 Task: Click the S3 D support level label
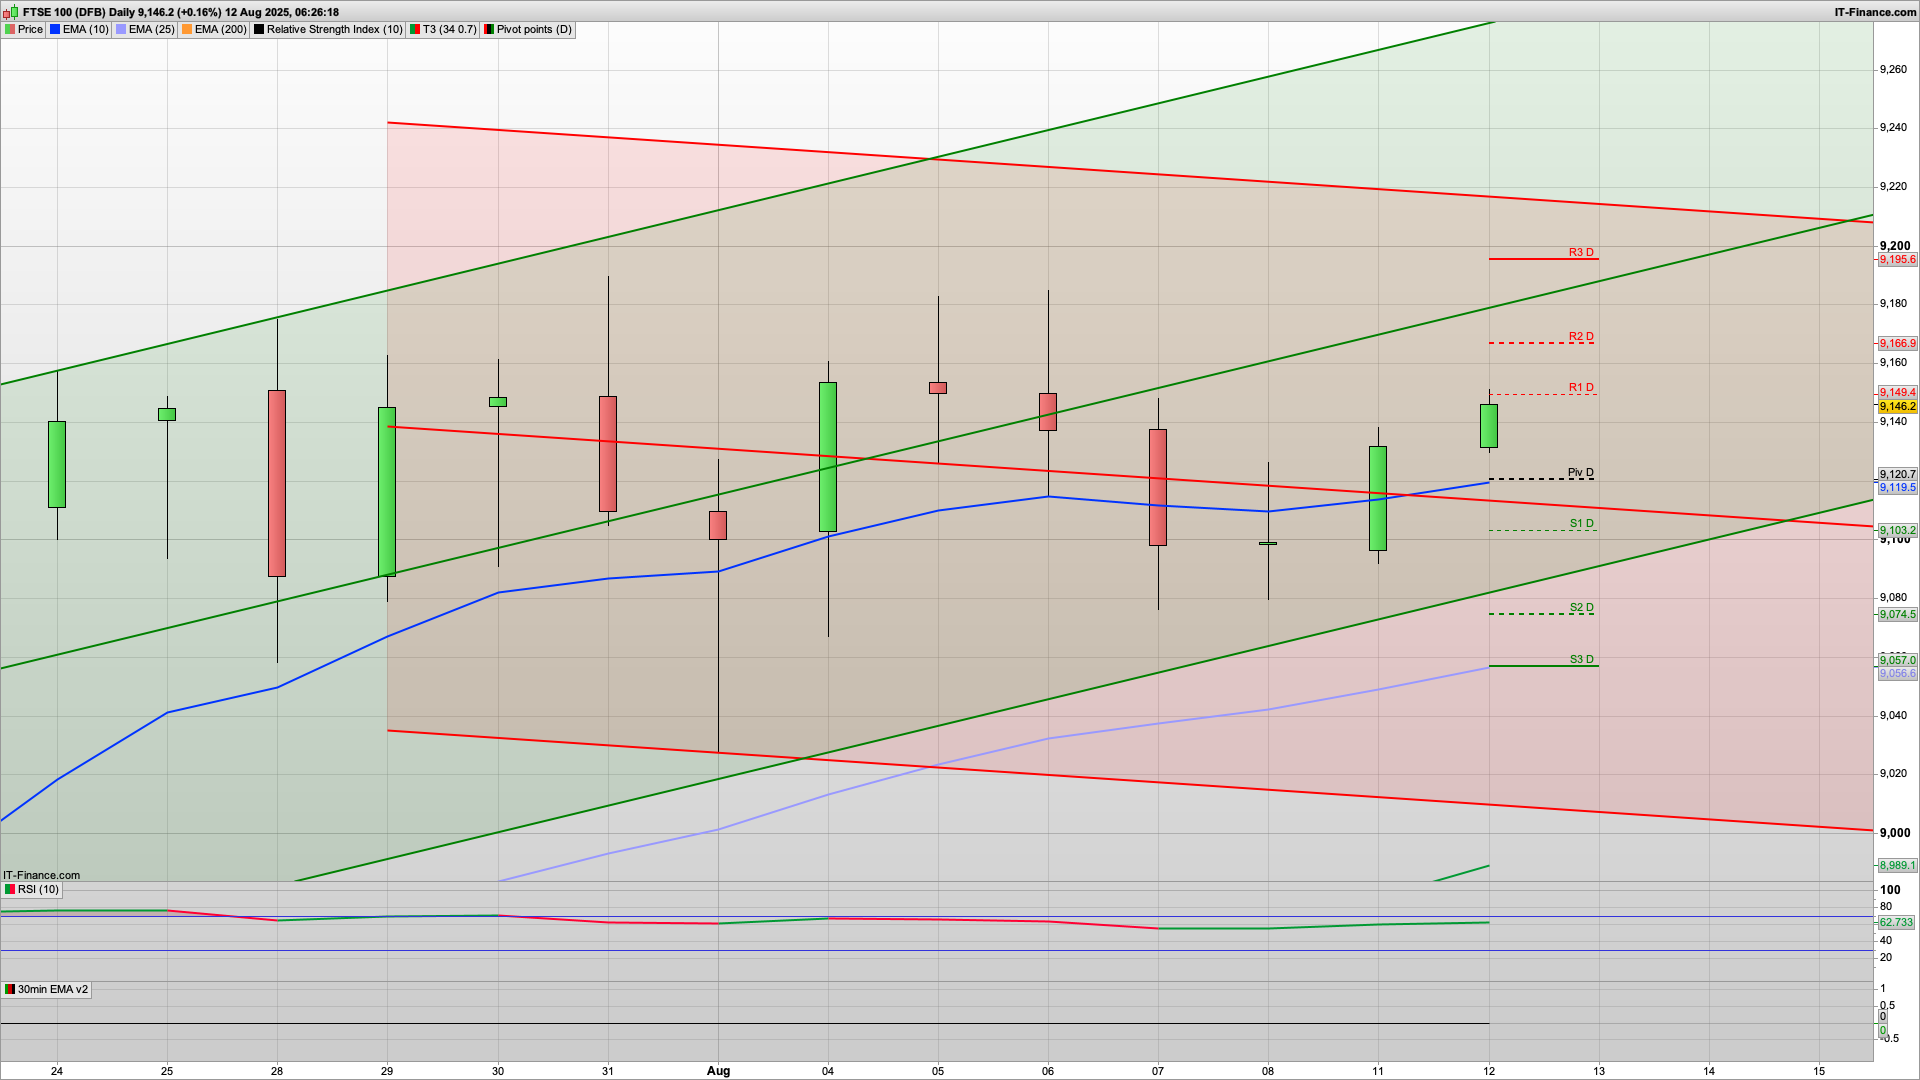click(1581, 659)
